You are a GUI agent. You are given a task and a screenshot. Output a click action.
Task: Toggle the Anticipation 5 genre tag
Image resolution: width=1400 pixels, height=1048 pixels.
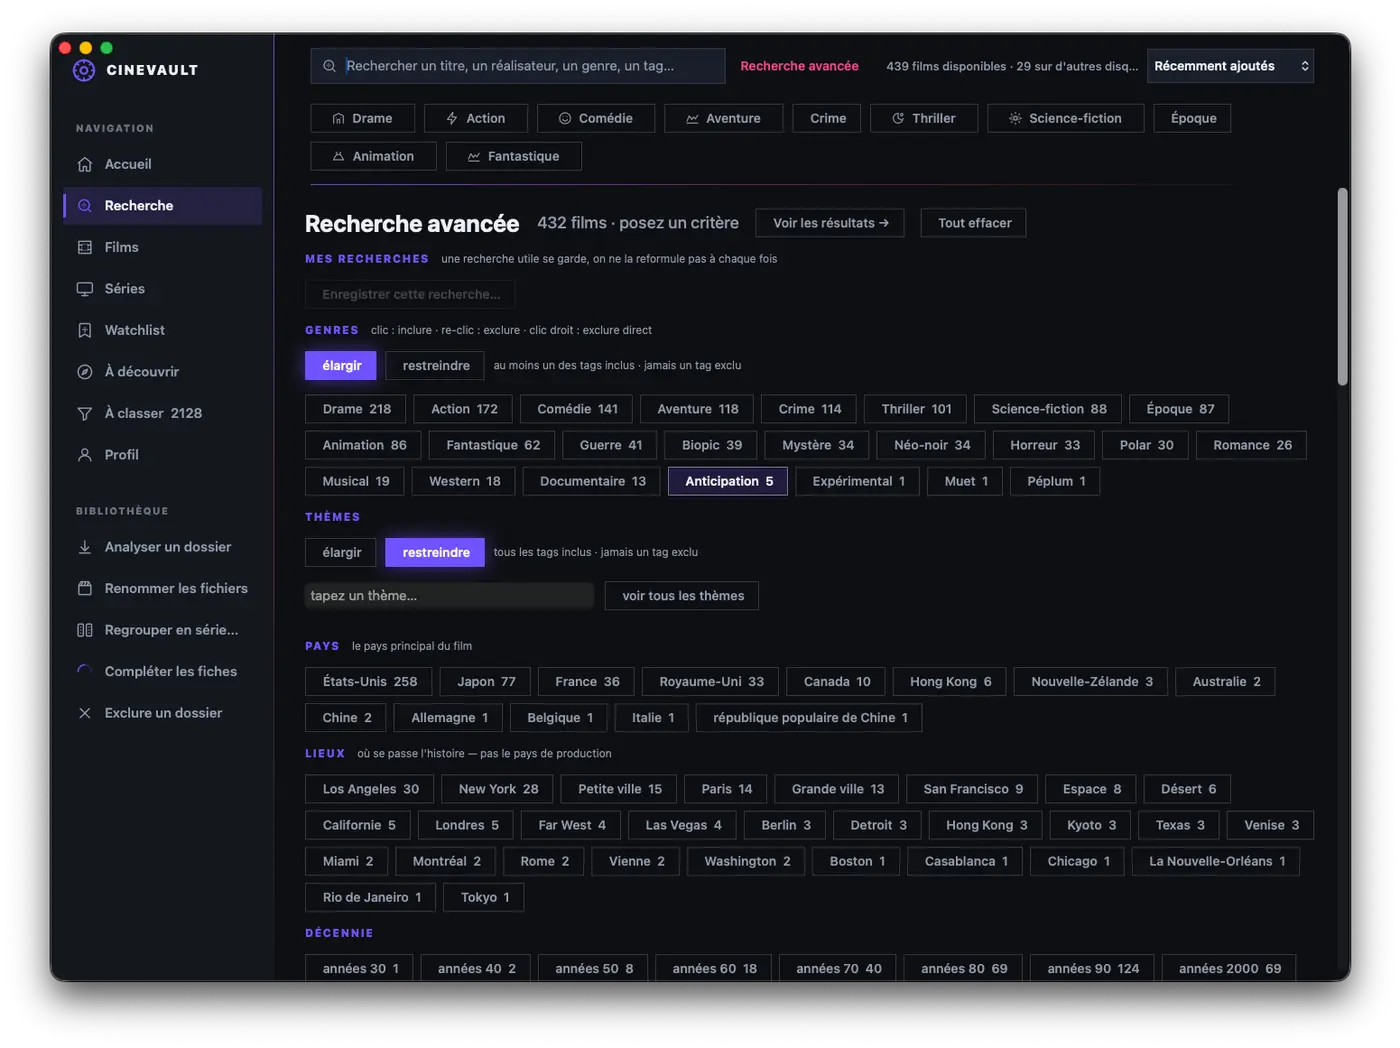coord(729,481)
